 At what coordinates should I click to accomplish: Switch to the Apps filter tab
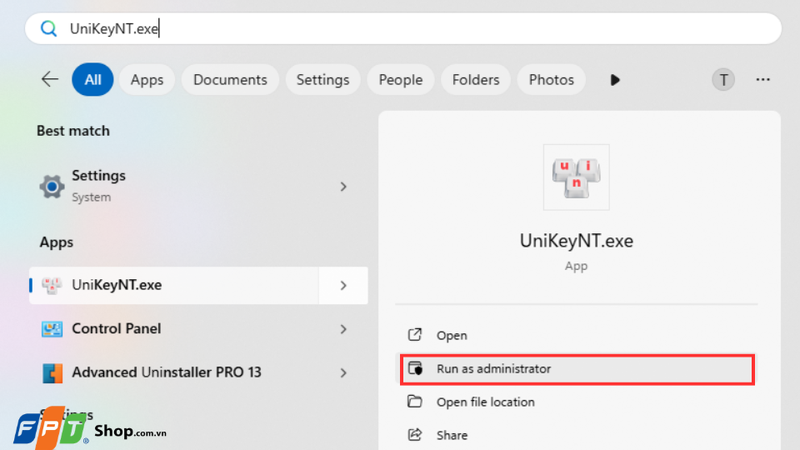point(147,80)
